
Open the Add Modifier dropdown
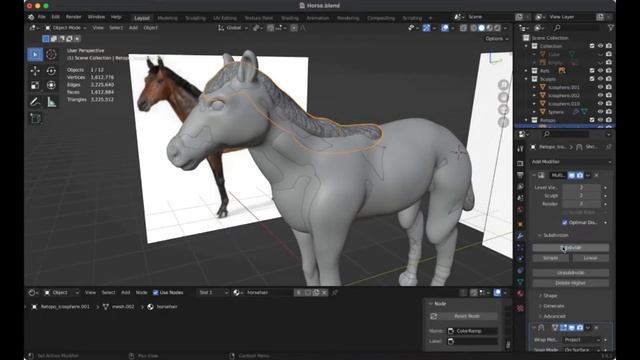point(571,162)
